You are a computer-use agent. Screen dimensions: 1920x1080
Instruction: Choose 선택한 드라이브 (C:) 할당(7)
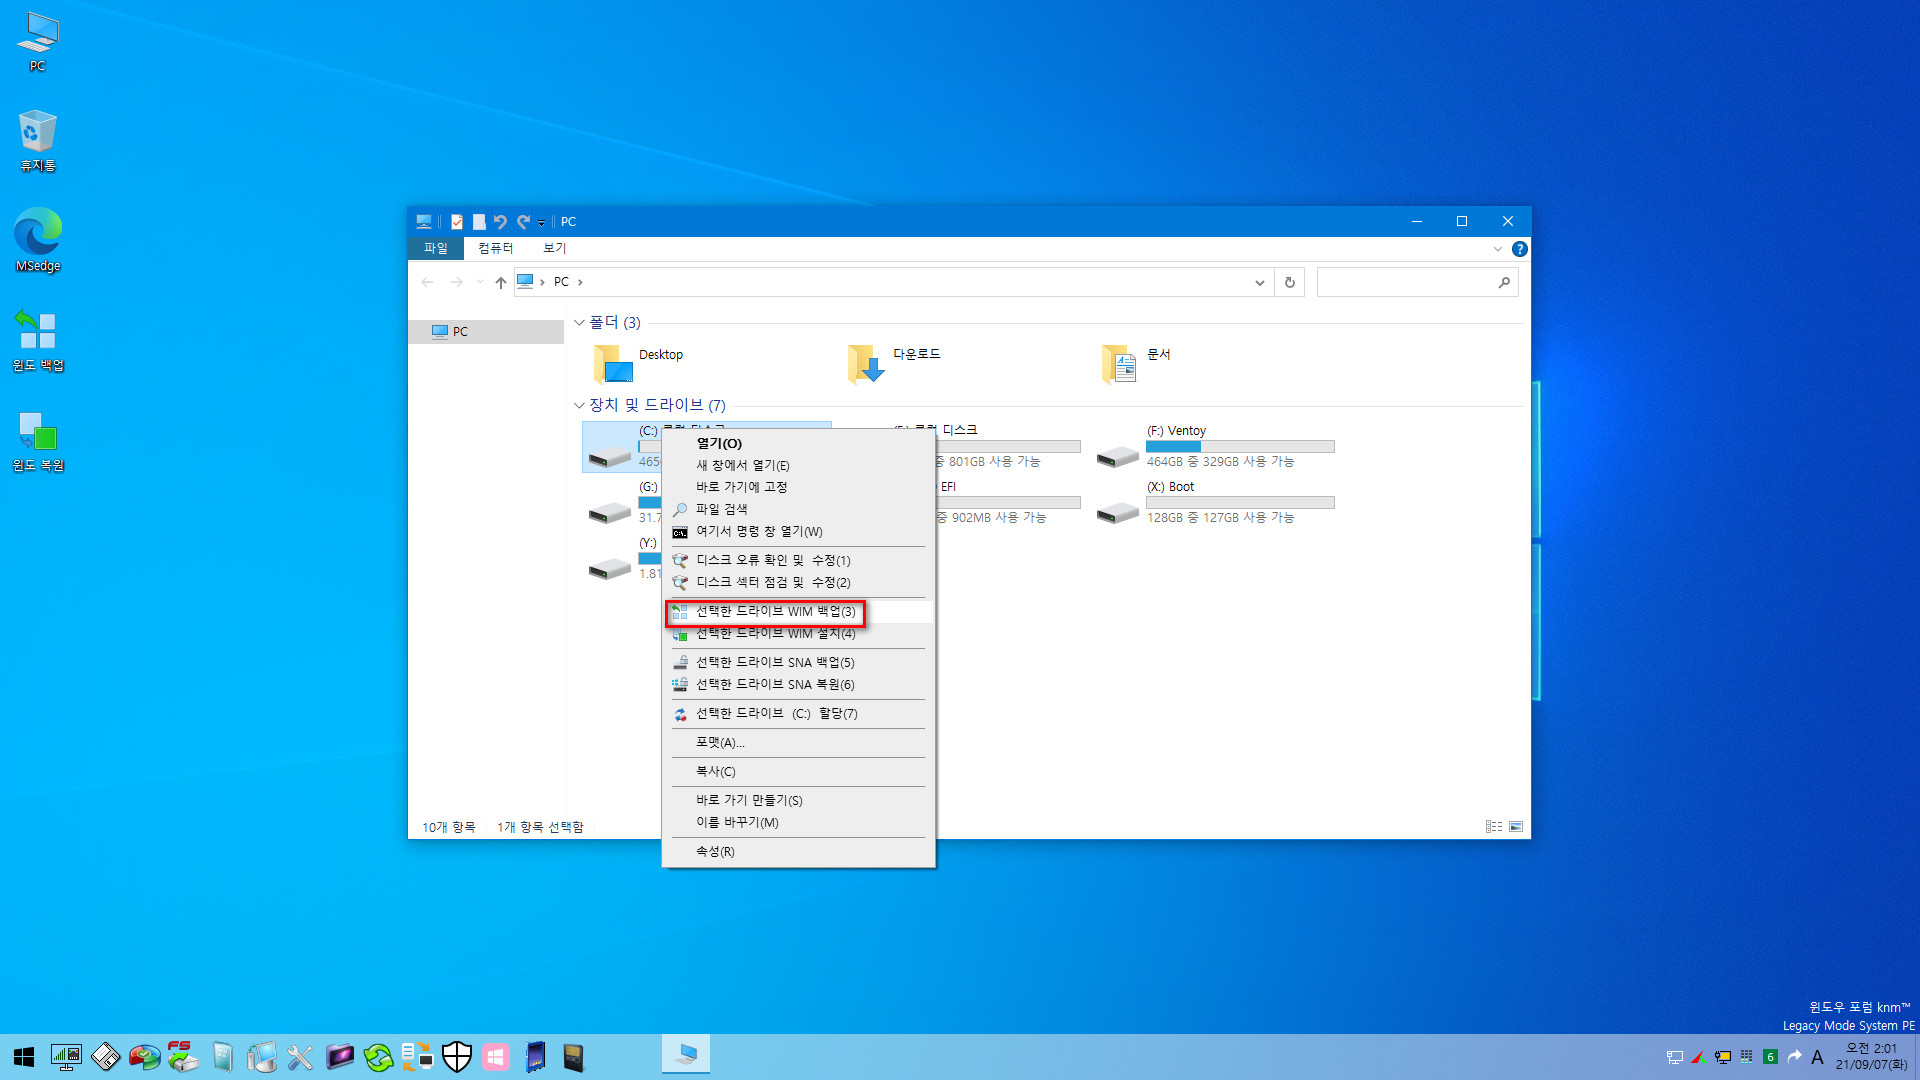[x=798, y=713]
